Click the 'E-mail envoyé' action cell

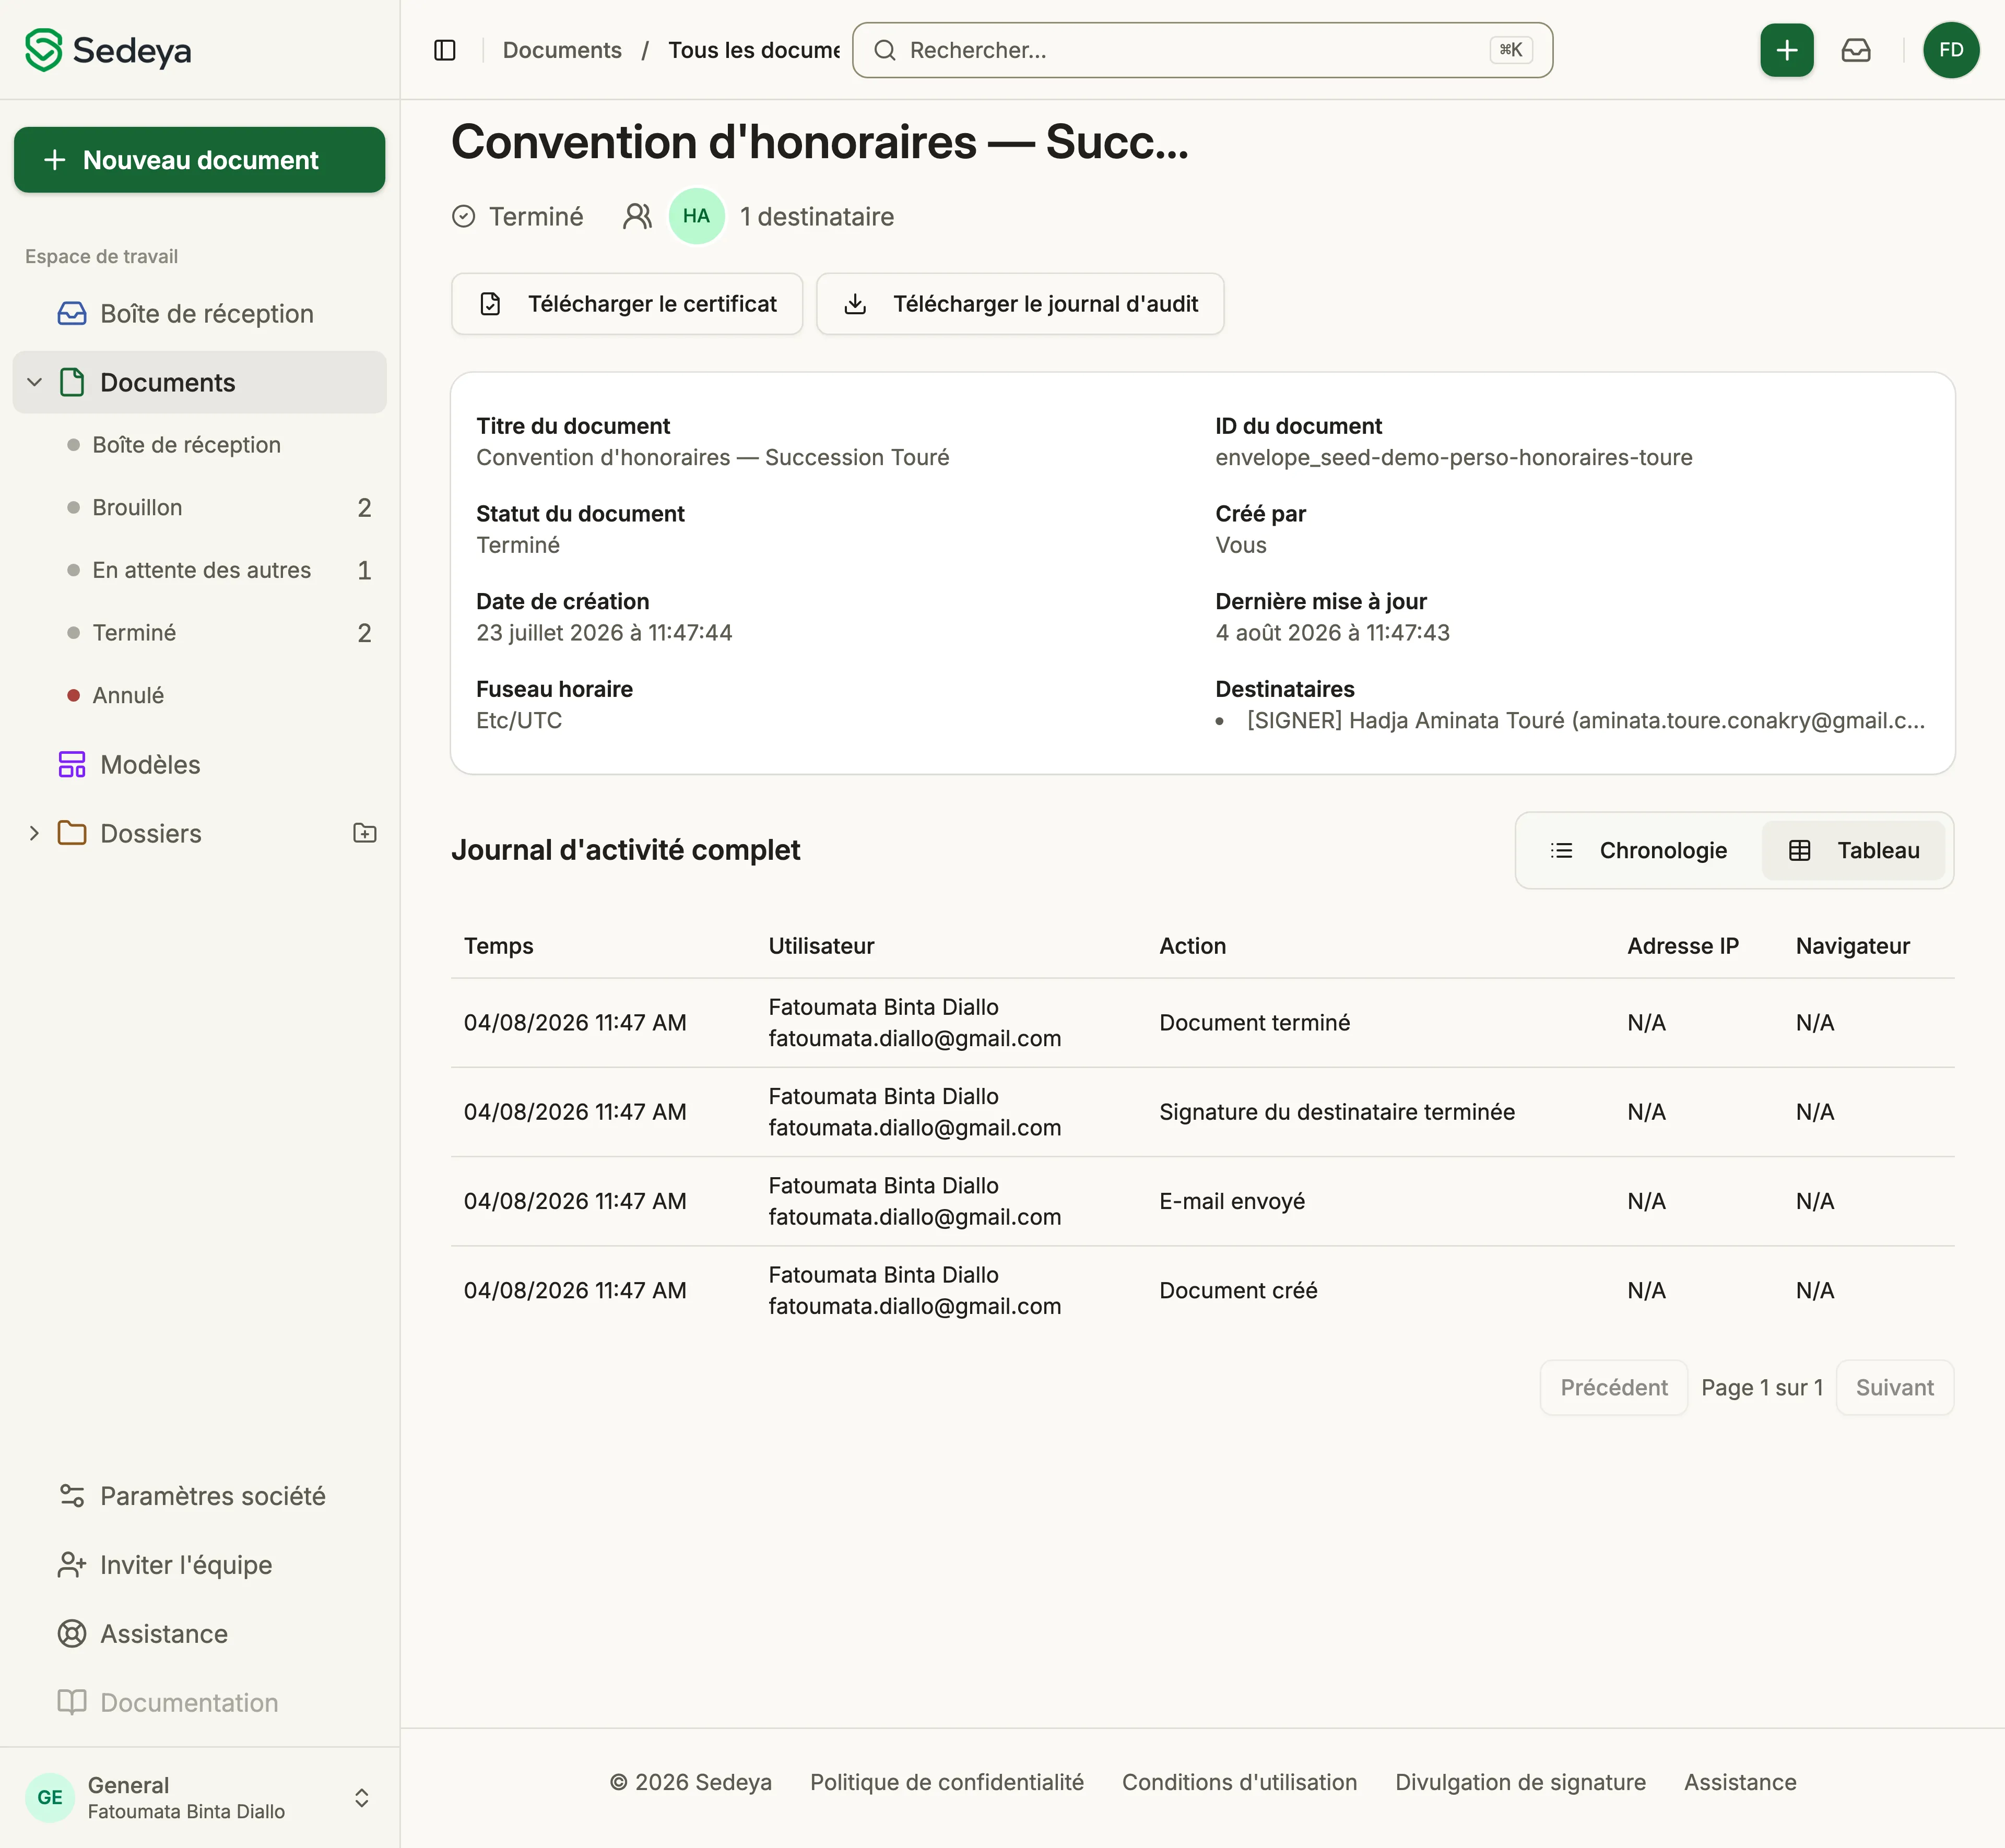pyautogui.click(x=1232, y=1201)
